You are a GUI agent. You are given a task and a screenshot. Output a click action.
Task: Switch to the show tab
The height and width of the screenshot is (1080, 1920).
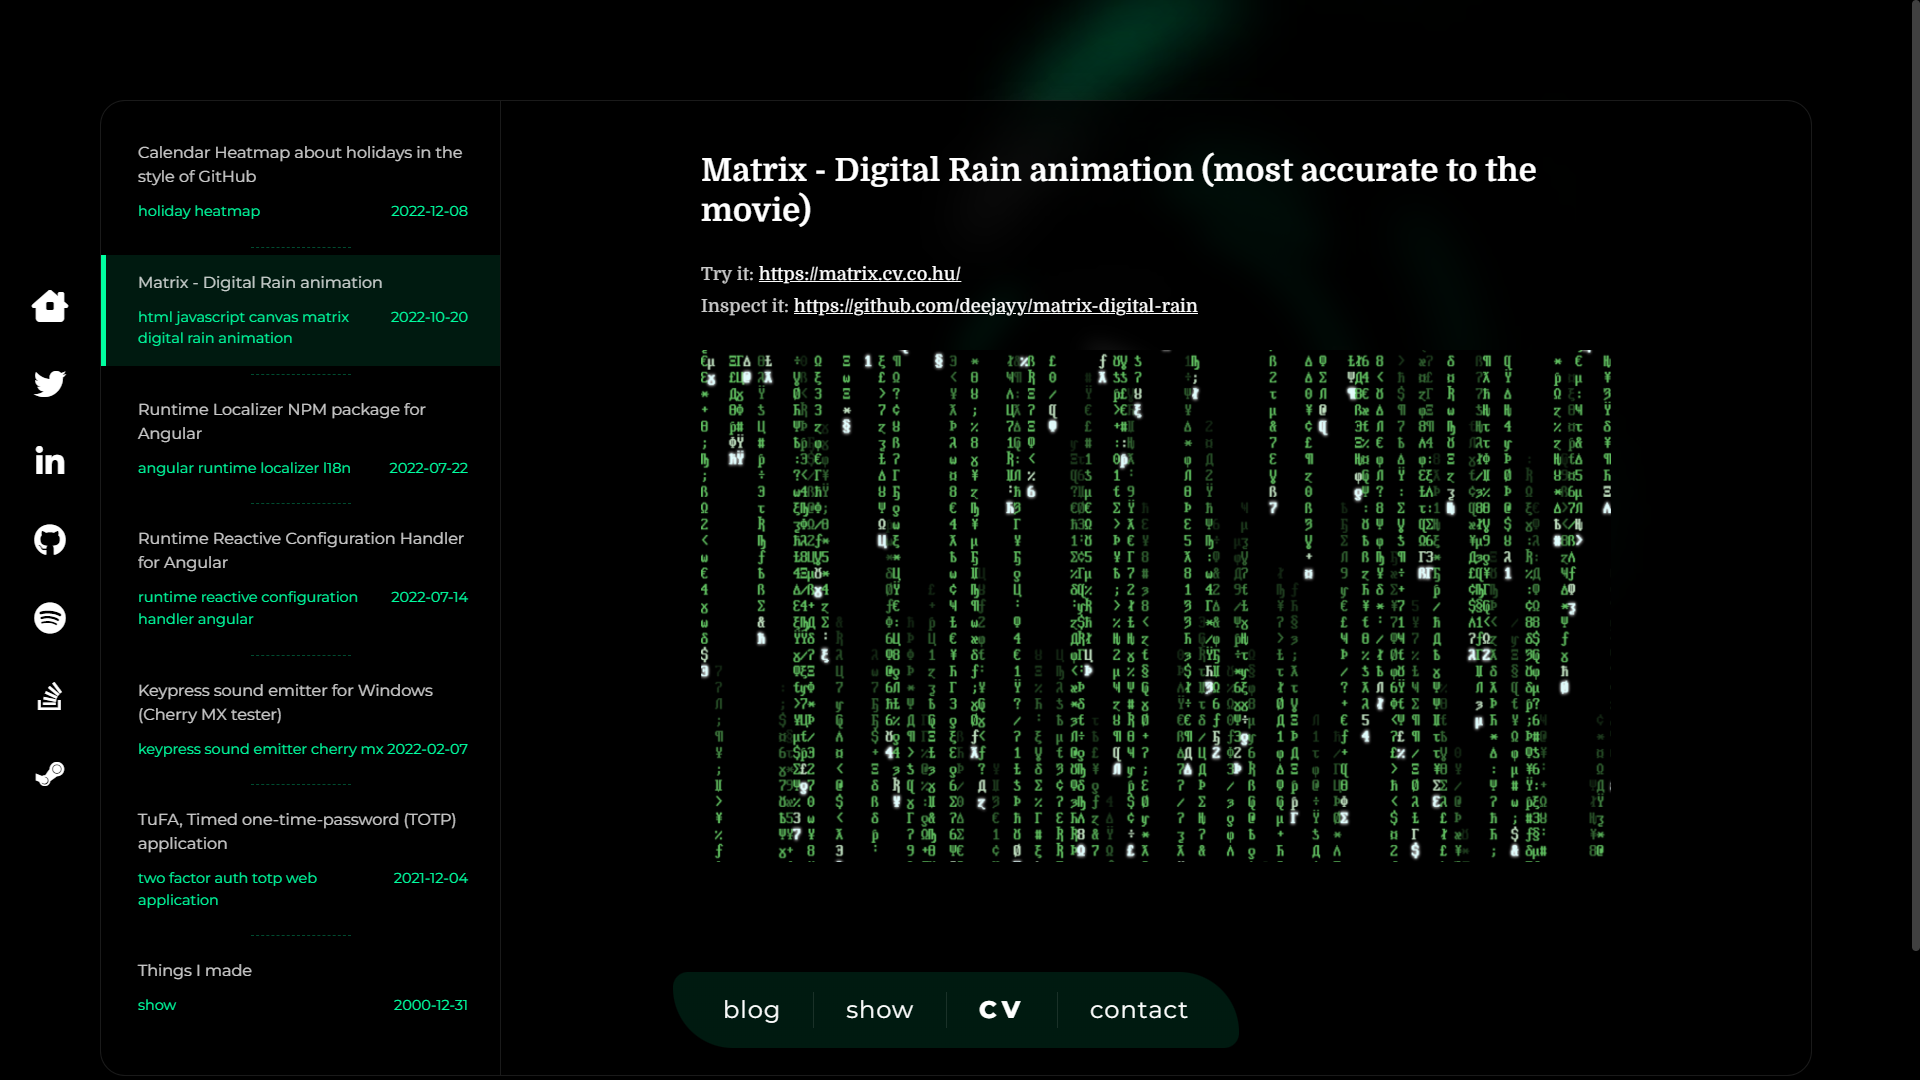click(x=879, y=1010)
